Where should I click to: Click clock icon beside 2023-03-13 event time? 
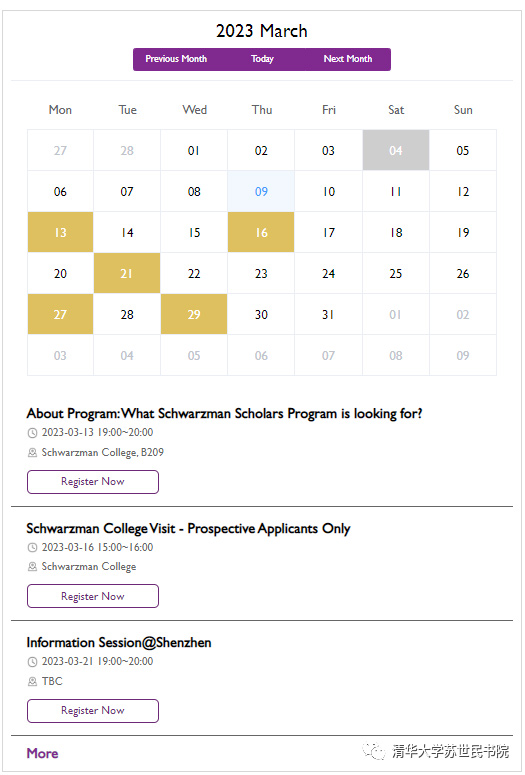coord(32,433)
